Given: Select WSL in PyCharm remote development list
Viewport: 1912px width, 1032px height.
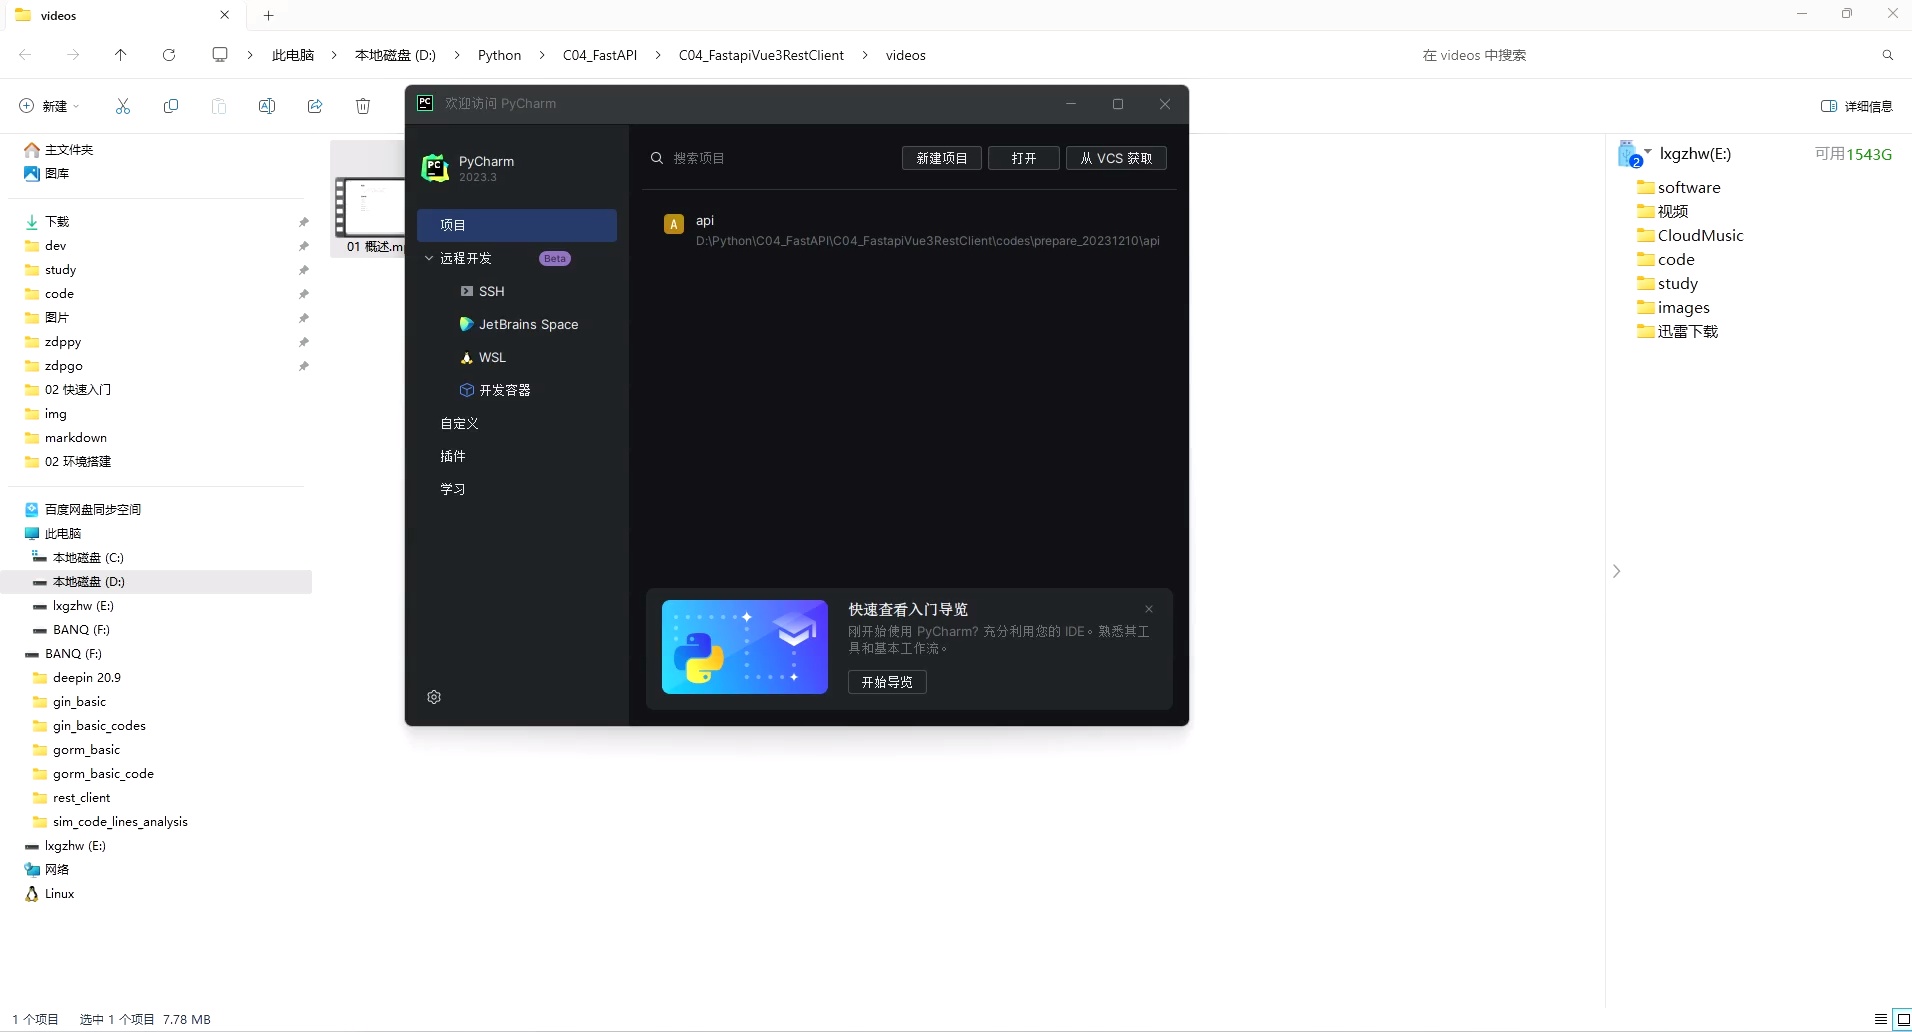Looking at the screenshot, I should [x=491, y=357].
